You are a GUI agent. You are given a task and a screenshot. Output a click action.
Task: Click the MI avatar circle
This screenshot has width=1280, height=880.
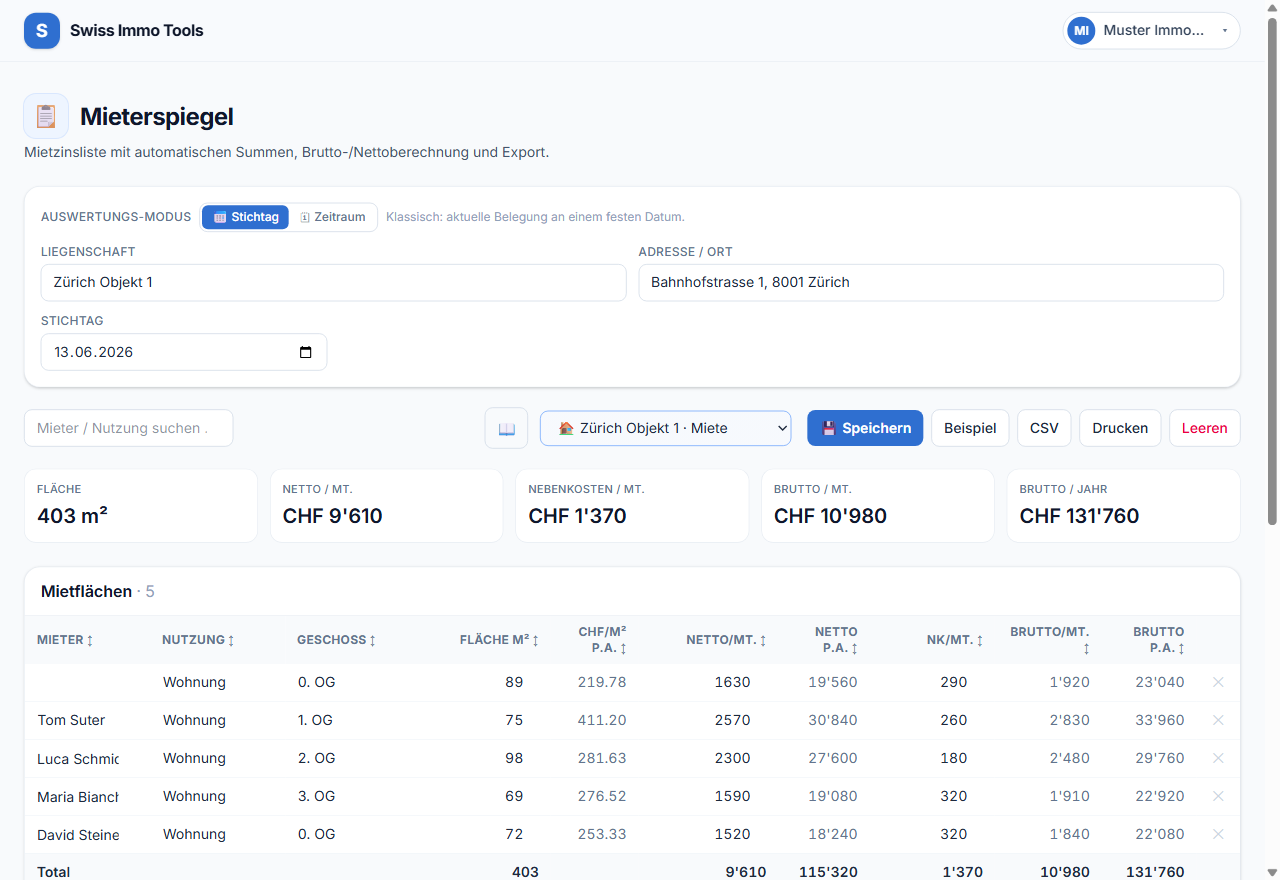point(1081,31)
